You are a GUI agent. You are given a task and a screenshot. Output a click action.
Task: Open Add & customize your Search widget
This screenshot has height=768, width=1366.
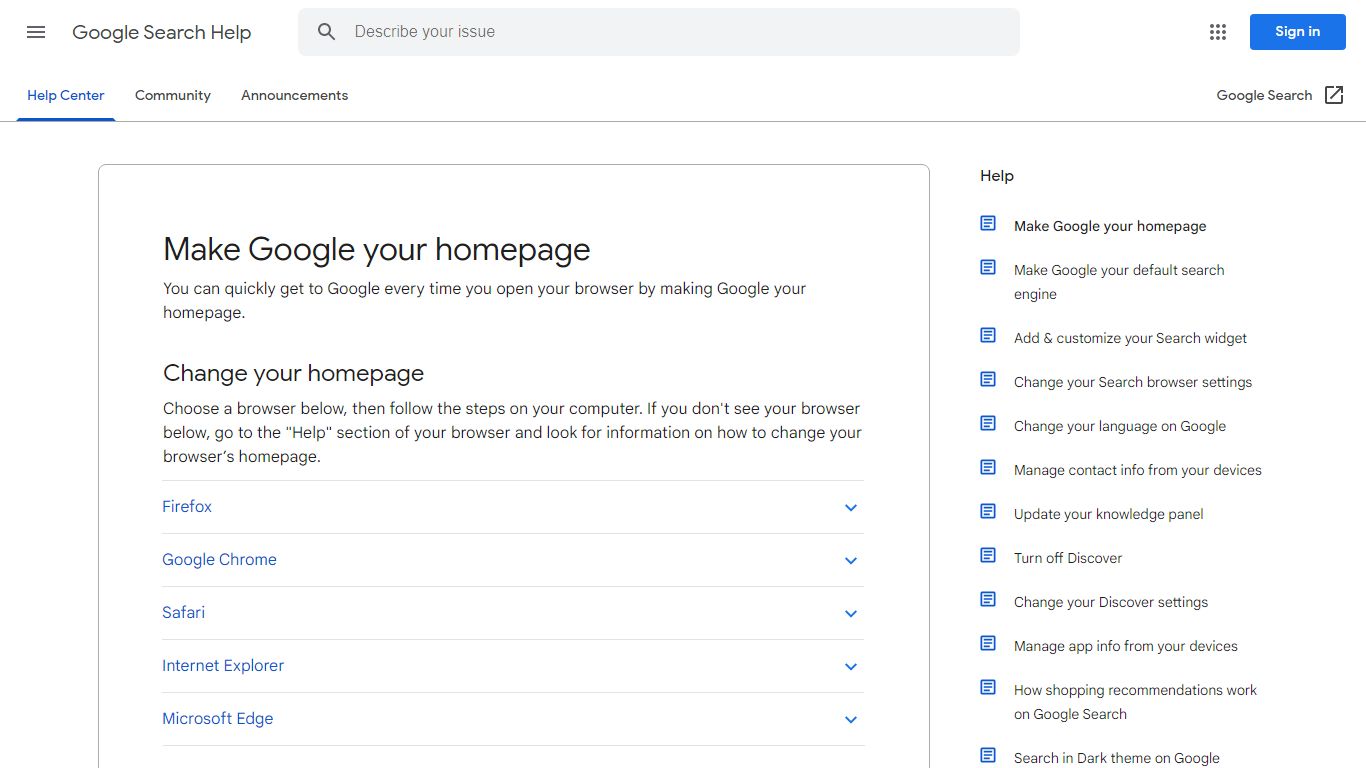click(x=1130, y=338)
